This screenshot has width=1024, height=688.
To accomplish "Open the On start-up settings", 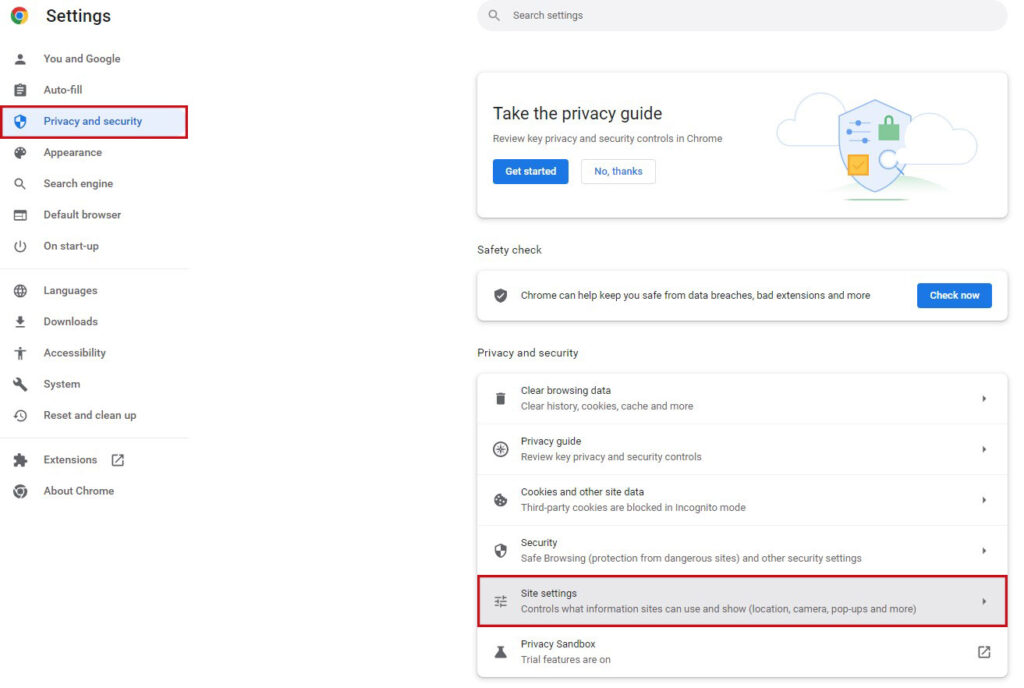I will (x=71, y=245).
